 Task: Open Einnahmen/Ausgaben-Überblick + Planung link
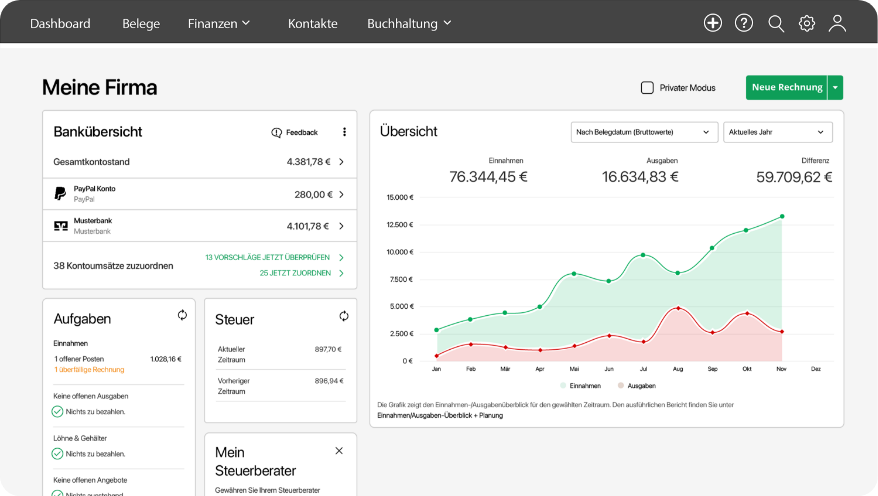coord(440,415)
